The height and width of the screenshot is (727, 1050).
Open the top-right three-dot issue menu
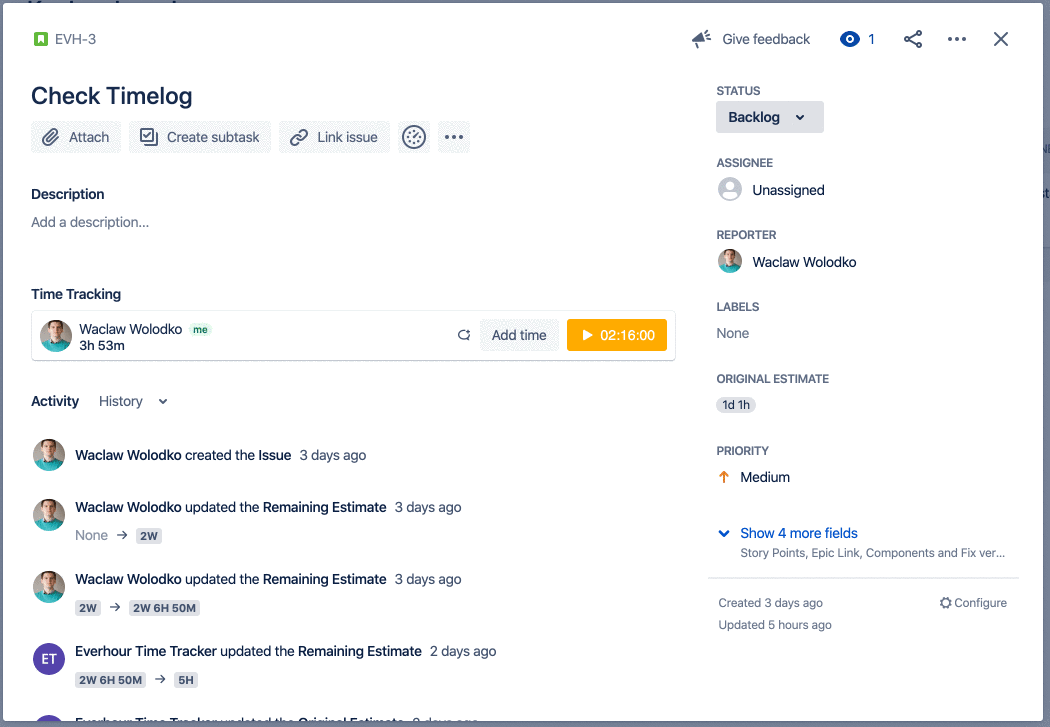point(957,39)
